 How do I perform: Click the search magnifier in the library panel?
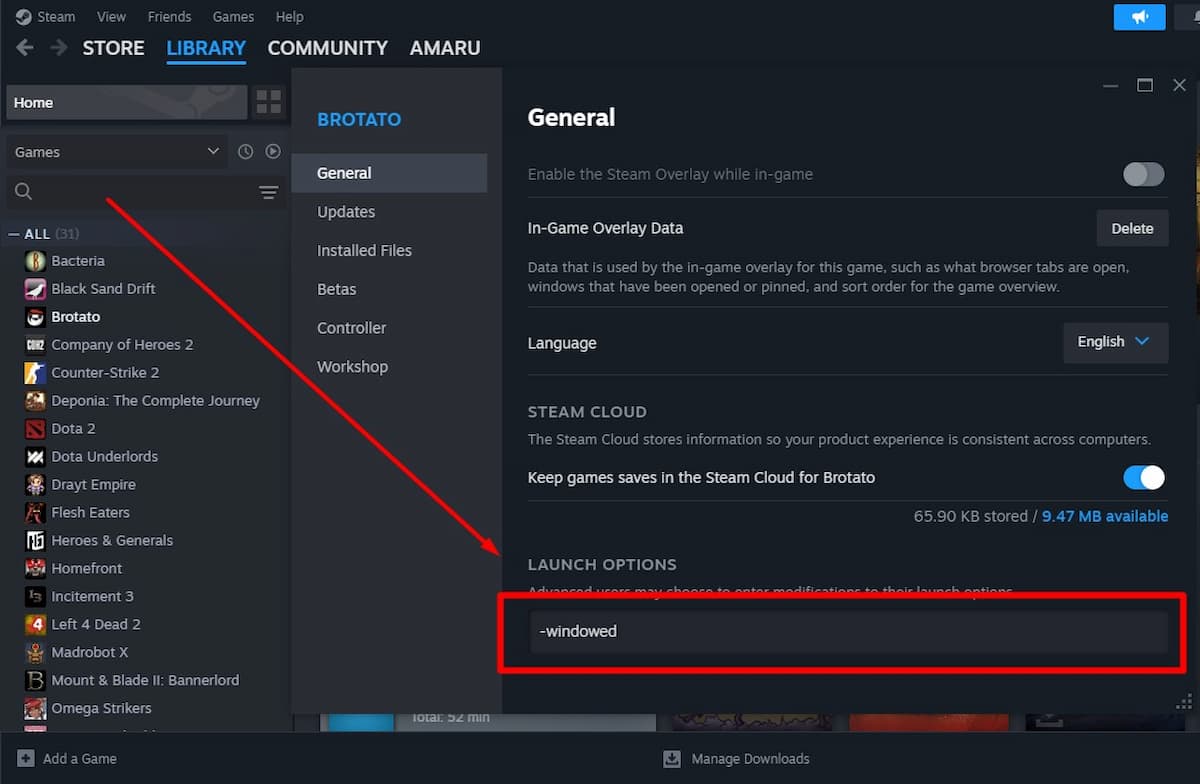tap(22, 192)
